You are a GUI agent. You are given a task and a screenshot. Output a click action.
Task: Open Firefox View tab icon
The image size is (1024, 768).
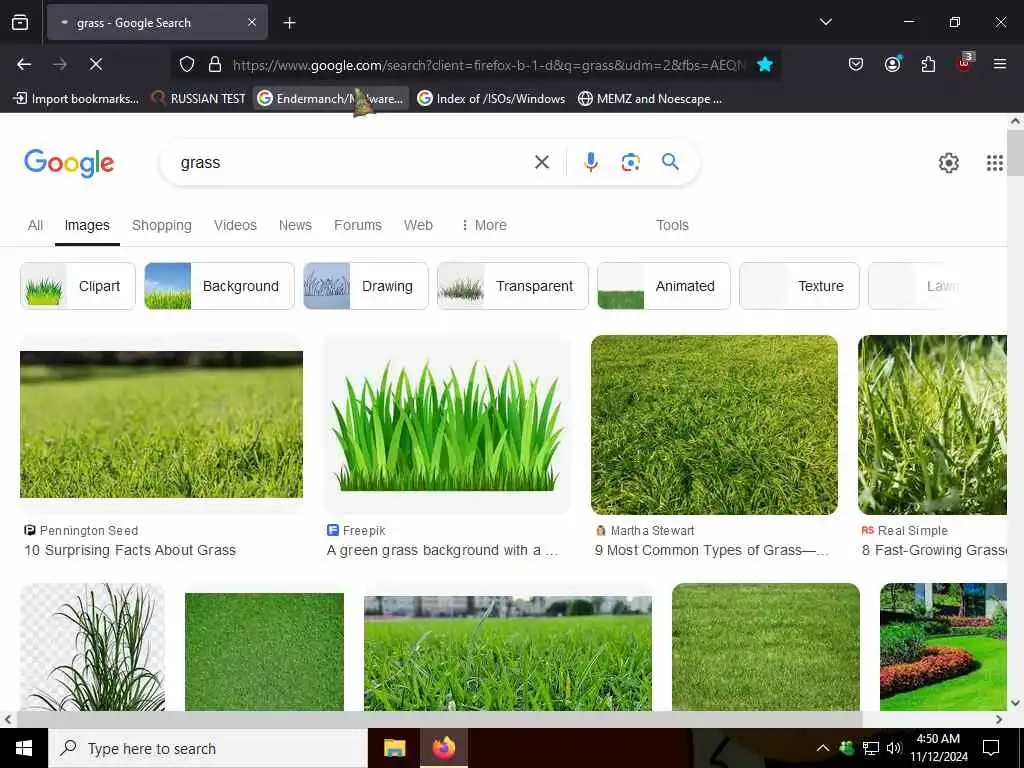click(x=20, y=22)
